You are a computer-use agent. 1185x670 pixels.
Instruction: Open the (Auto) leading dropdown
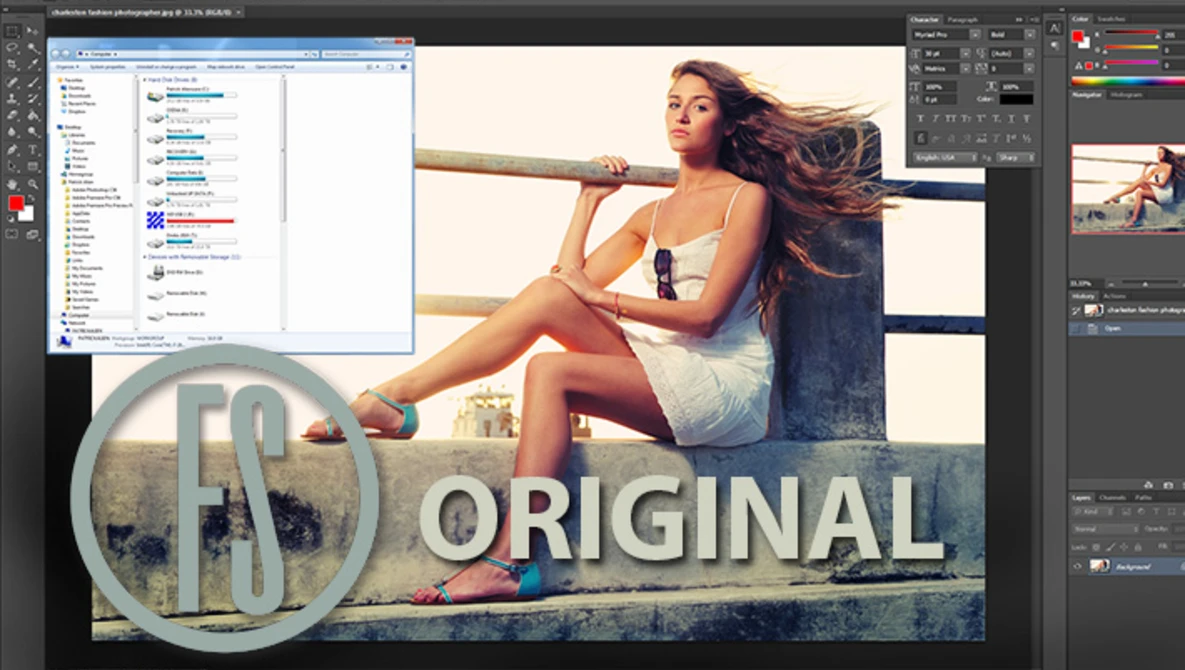pyautogui.click(x=1029, y=54)
